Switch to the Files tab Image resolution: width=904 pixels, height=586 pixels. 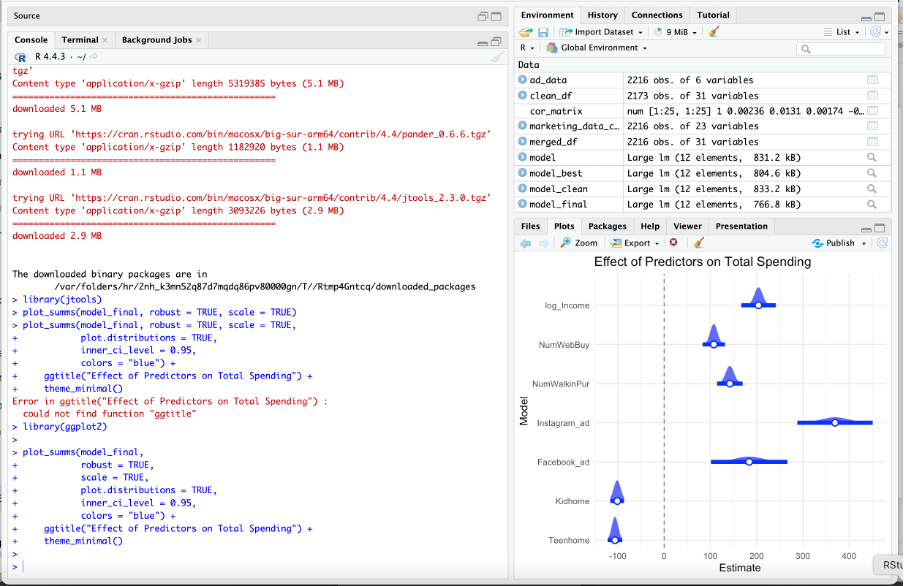[x=530, y=226]
